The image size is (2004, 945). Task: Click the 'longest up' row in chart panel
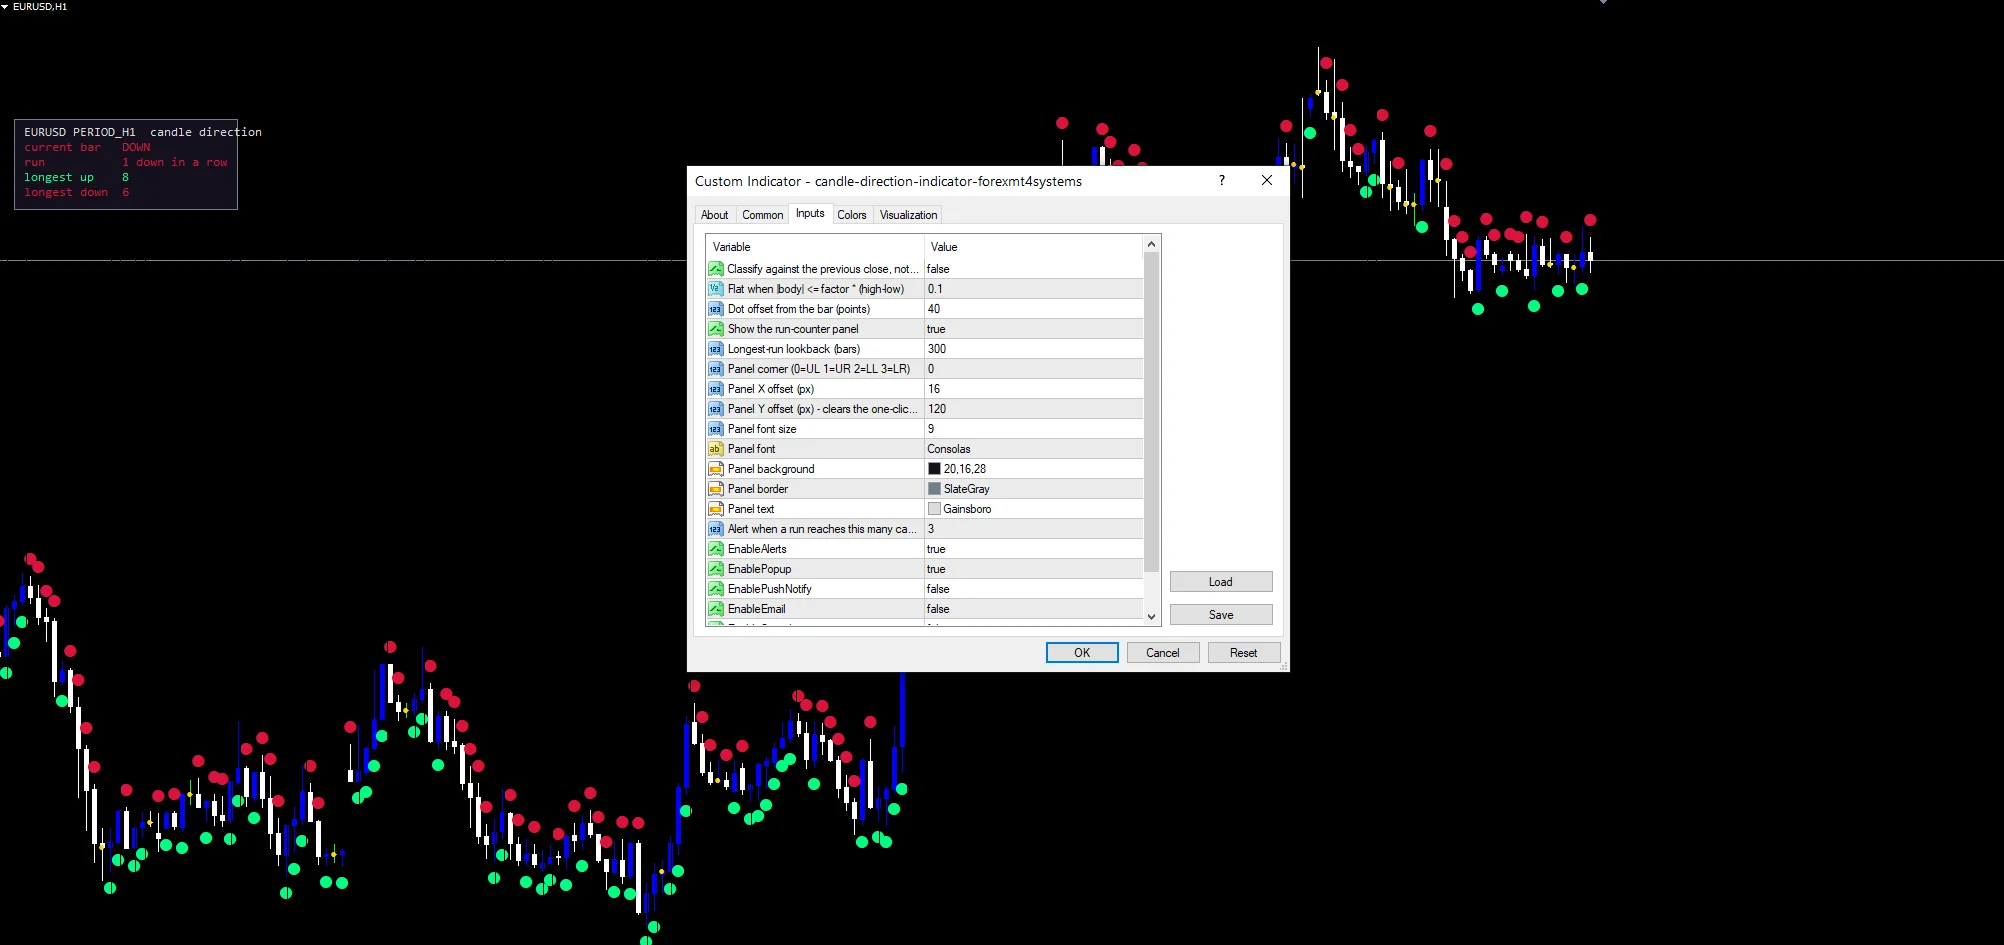point(77,177)
